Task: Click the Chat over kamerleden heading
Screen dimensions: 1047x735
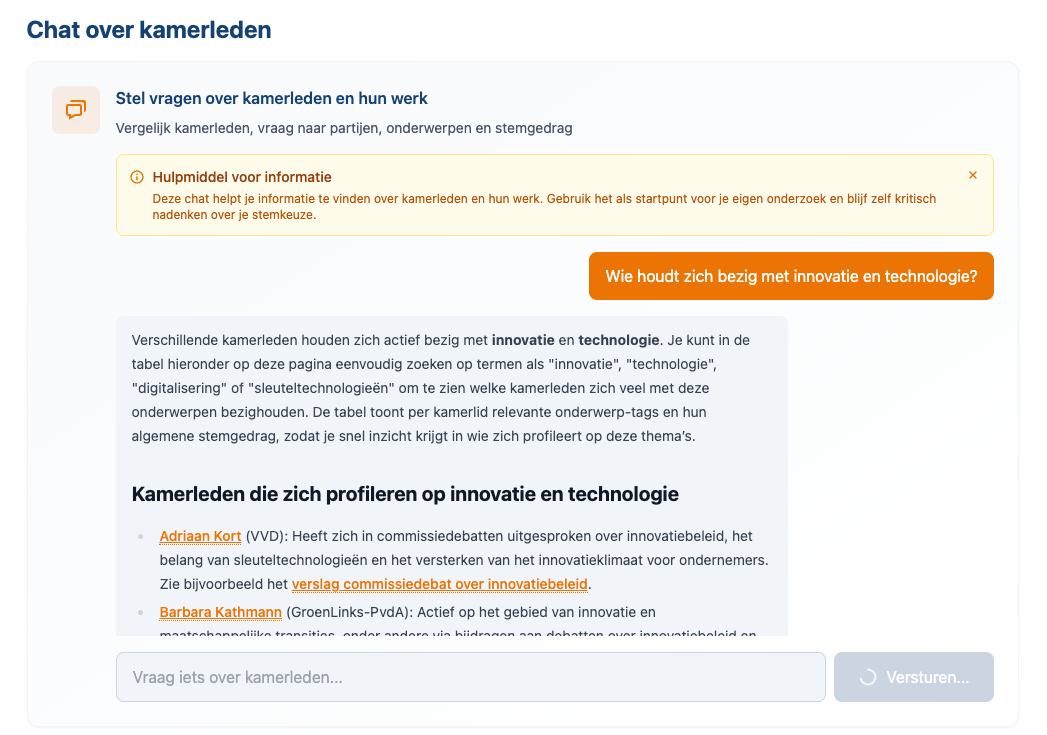Action: click(x=146, y=30)
